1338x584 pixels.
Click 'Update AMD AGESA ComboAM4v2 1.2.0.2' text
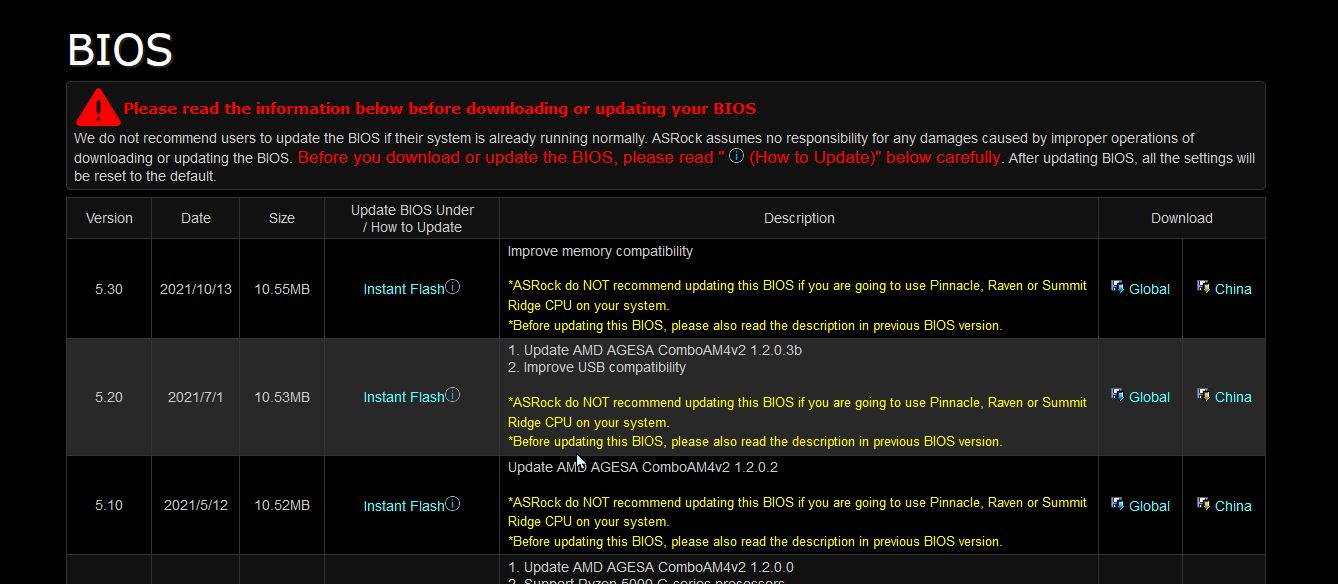coord(643,467)
